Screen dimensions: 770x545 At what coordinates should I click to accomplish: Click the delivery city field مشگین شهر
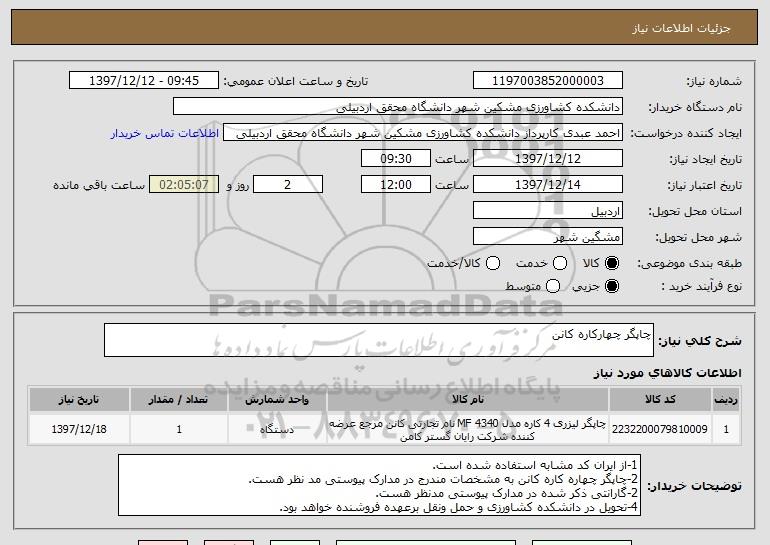pyautogui.click(x=548, y=237)
